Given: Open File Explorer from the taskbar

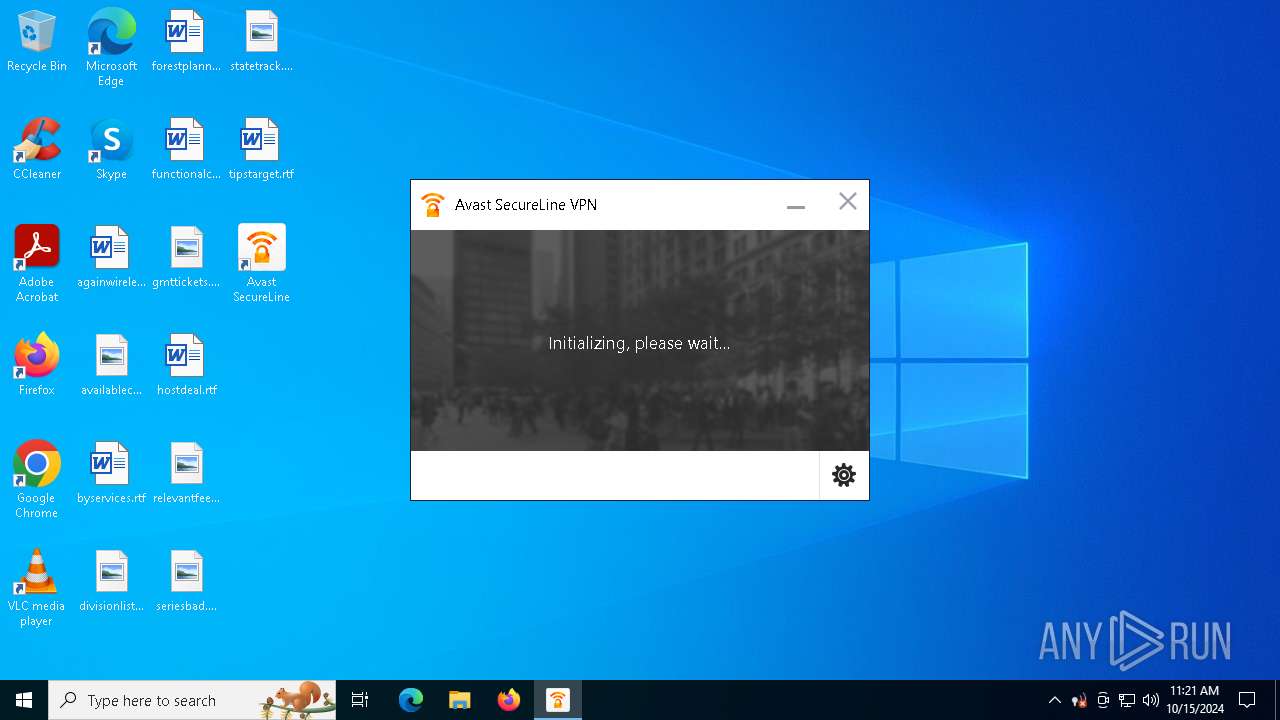Looking at the screenshot, I should tap(459, 700).
